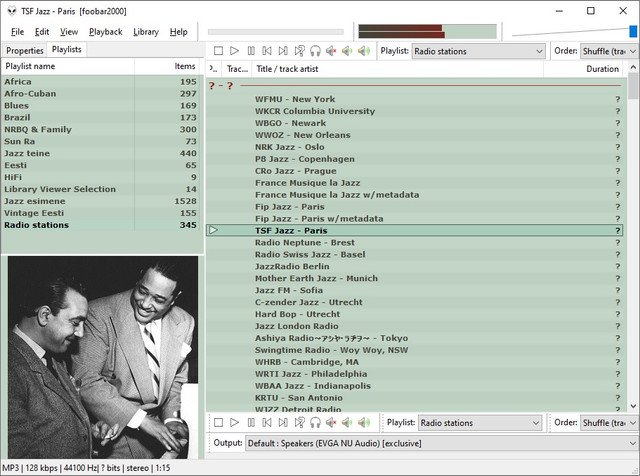Screen dimensions: 640x476
Task: Open the File menu
Action: (x=17, y=31)
